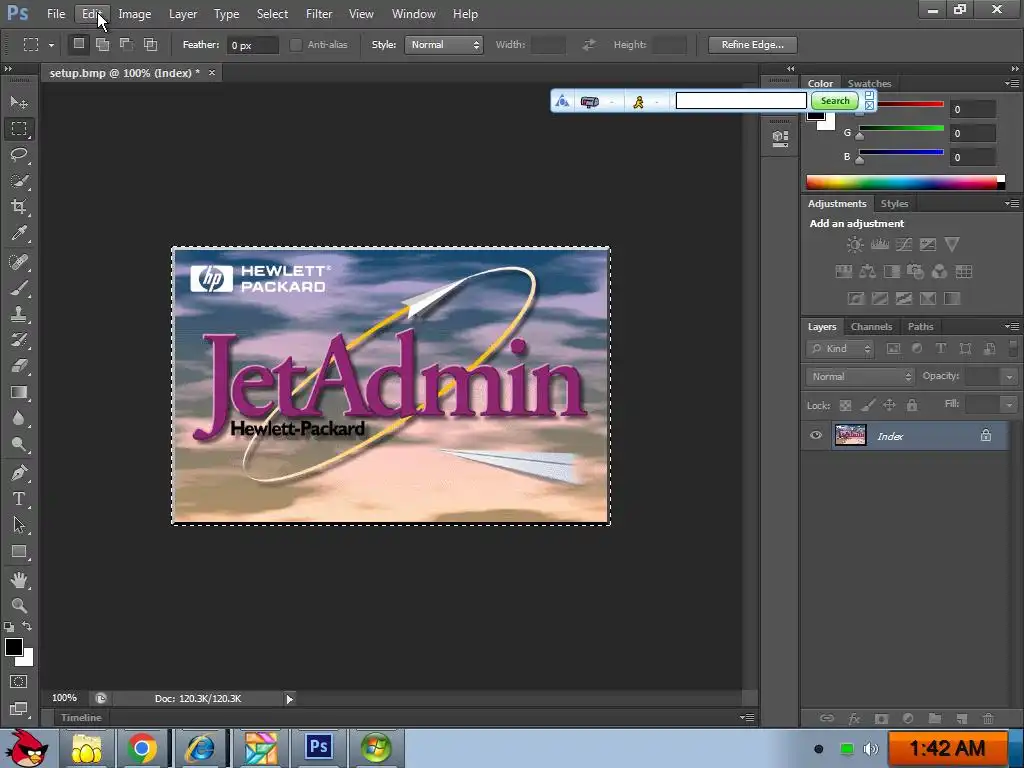Select the Type tool
Image resolution: width=1024 pixels, height=768 pixels.
(x=19, y=499)
